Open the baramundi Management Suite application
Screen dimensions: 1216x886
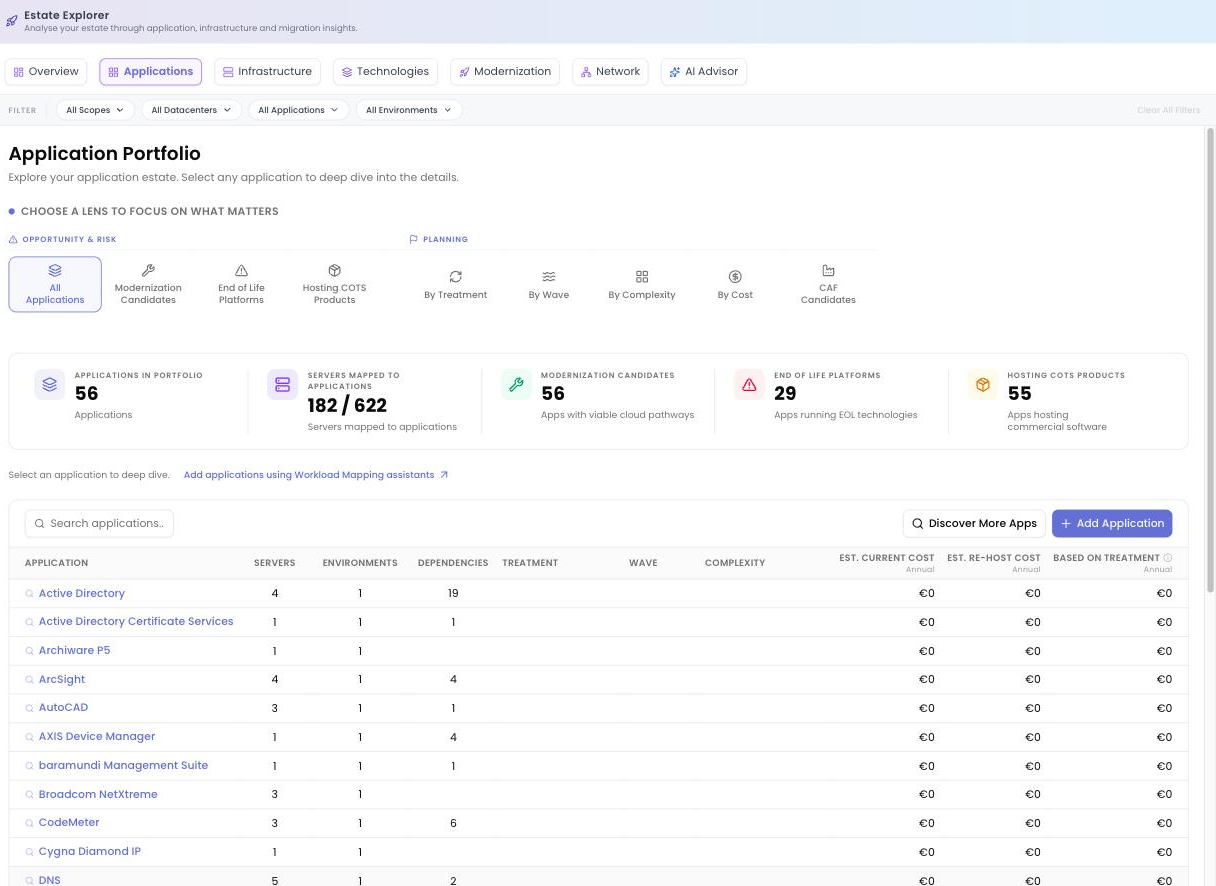[123, 766]
